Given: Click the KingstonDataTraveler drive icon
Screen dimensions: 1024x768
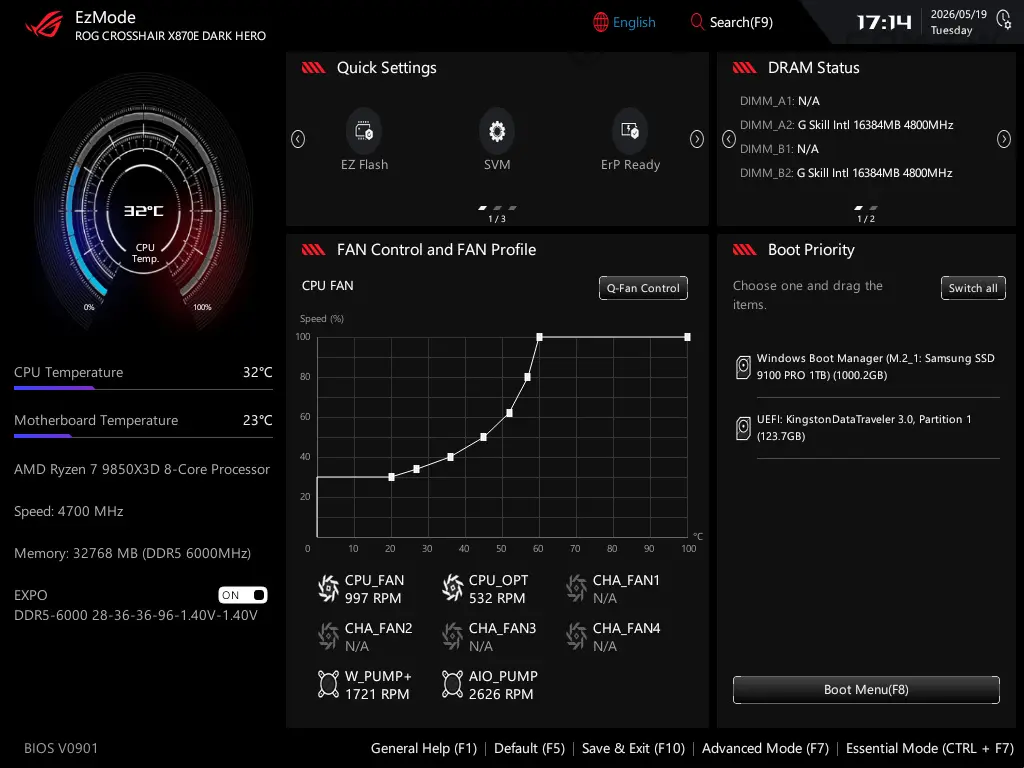Looking at the screenshot, I should point(743,428).
